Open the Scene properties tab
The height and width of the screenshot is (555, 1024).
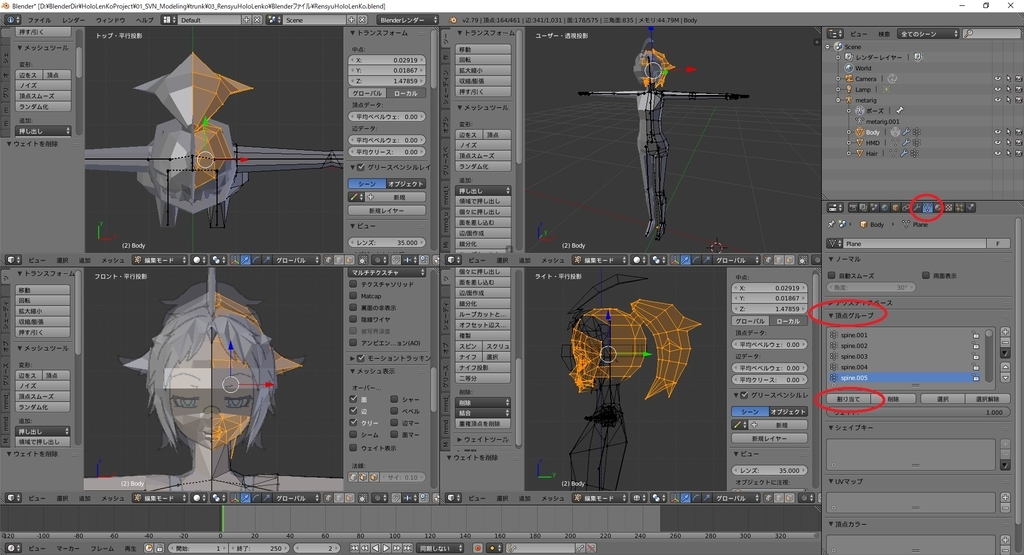[874, 208]
